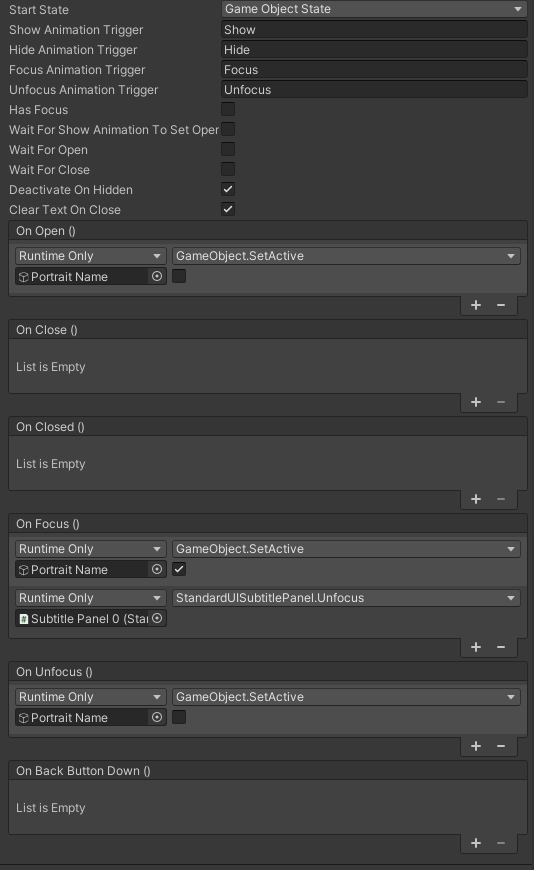This screenshot has height=870, width=534.
Task: Open StandardUISubtitlePanel.Unfocus function dropdown
Action: click(346, 598)
